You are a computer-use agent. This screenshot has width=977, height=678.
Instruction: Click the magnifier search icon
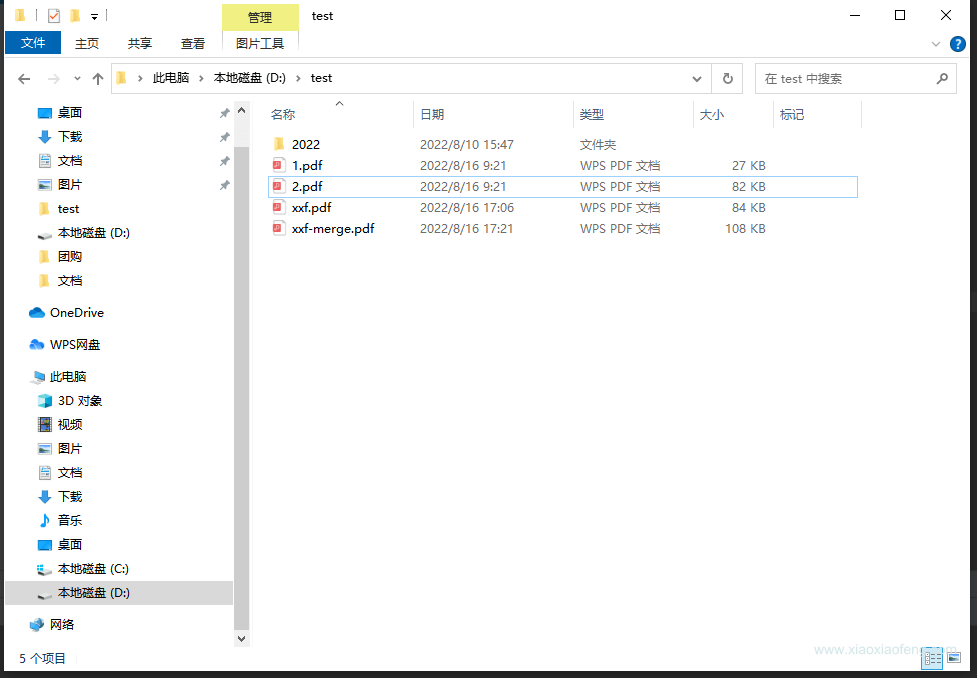tap(942, 79)
